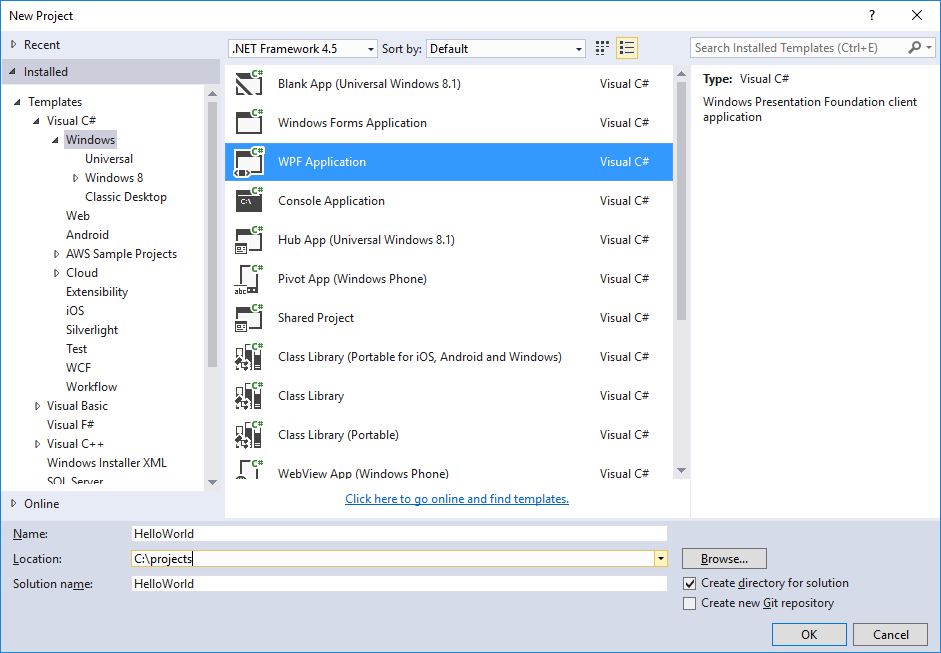The height and width of the screenshot is (653, 941).
Task: Collapse the Installed section
Action: (x=13, y=71)
